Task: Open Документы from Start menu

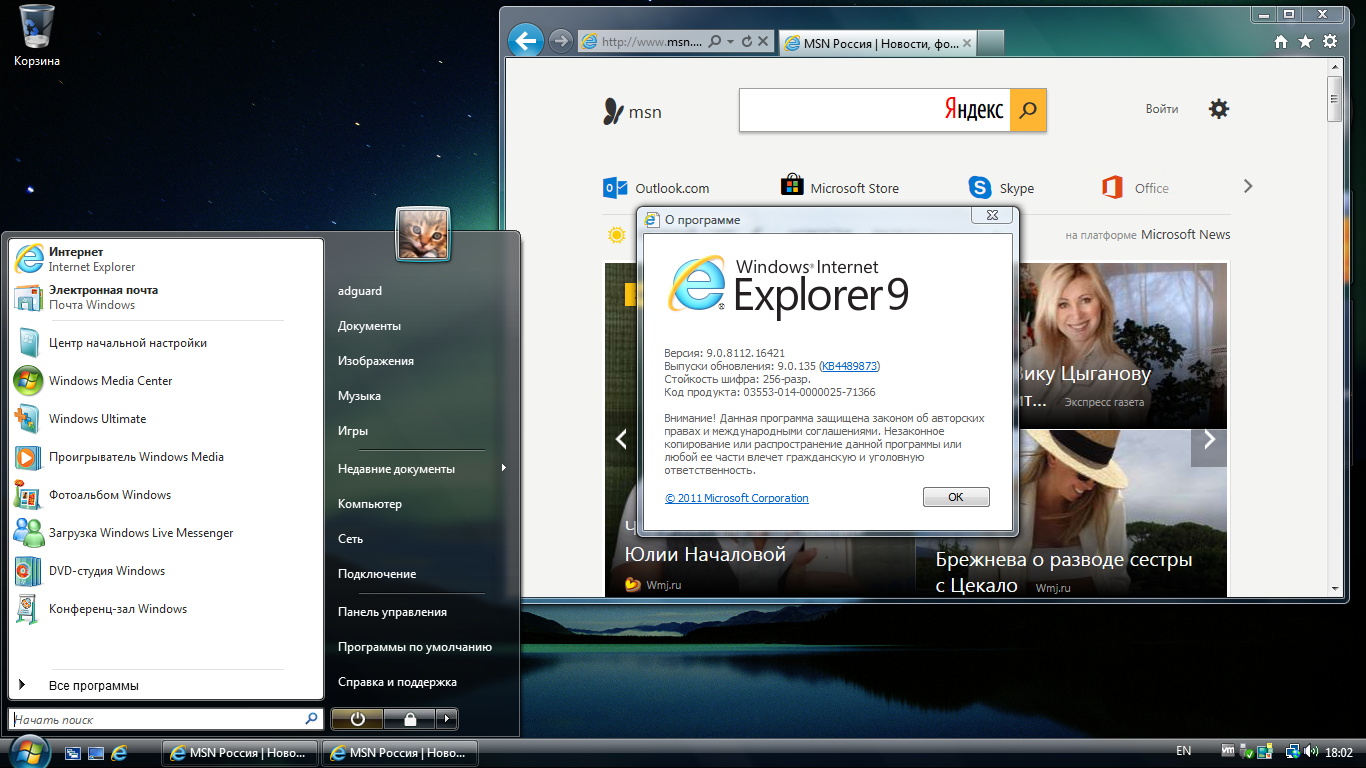Action: 369,326
